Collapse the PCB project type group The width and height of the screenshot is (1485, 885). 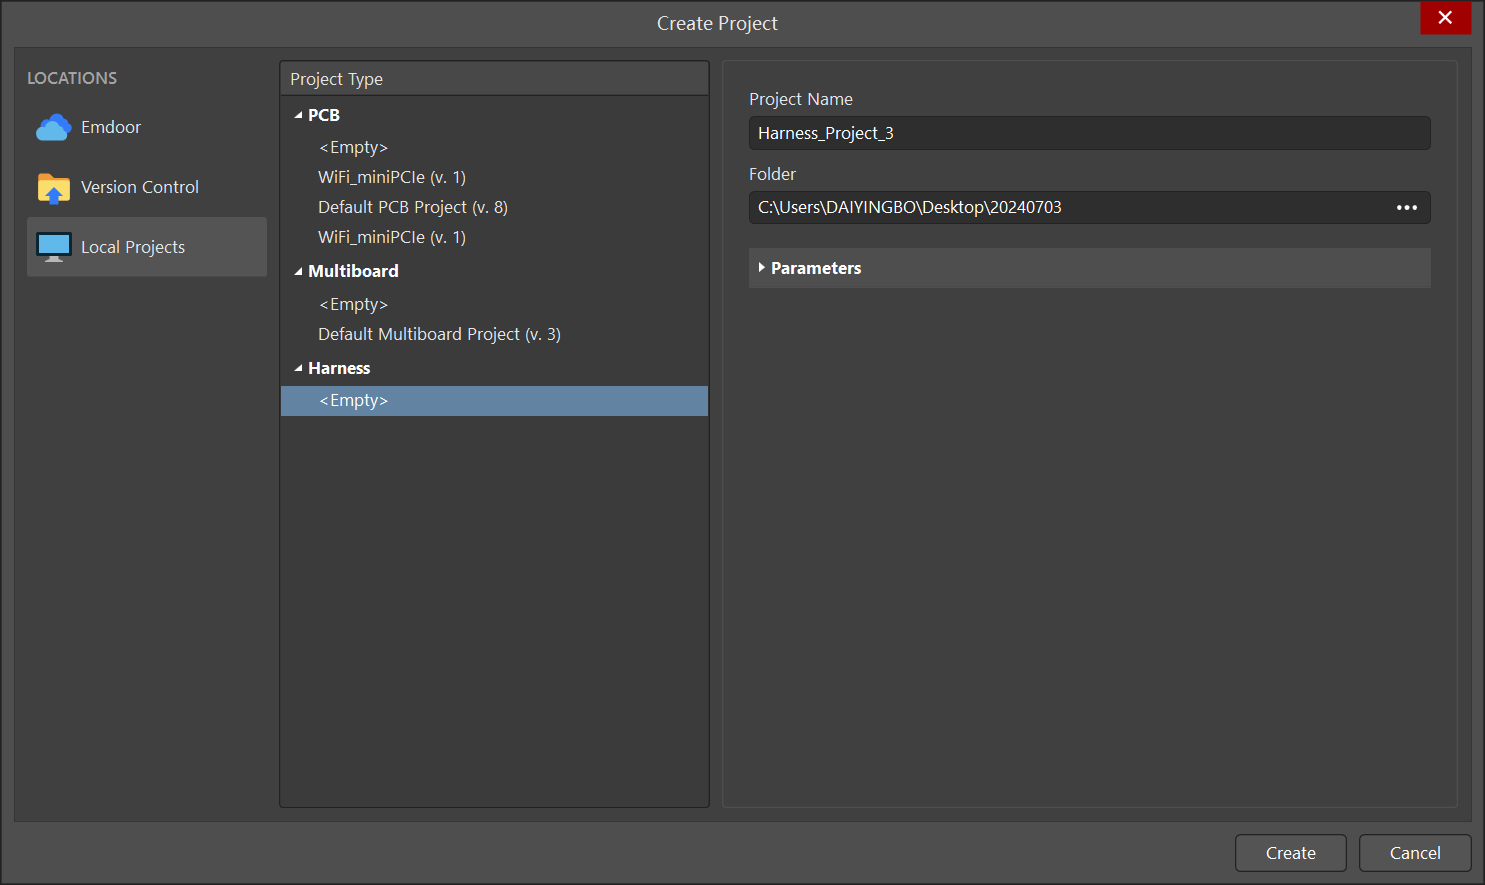(298, 116)
